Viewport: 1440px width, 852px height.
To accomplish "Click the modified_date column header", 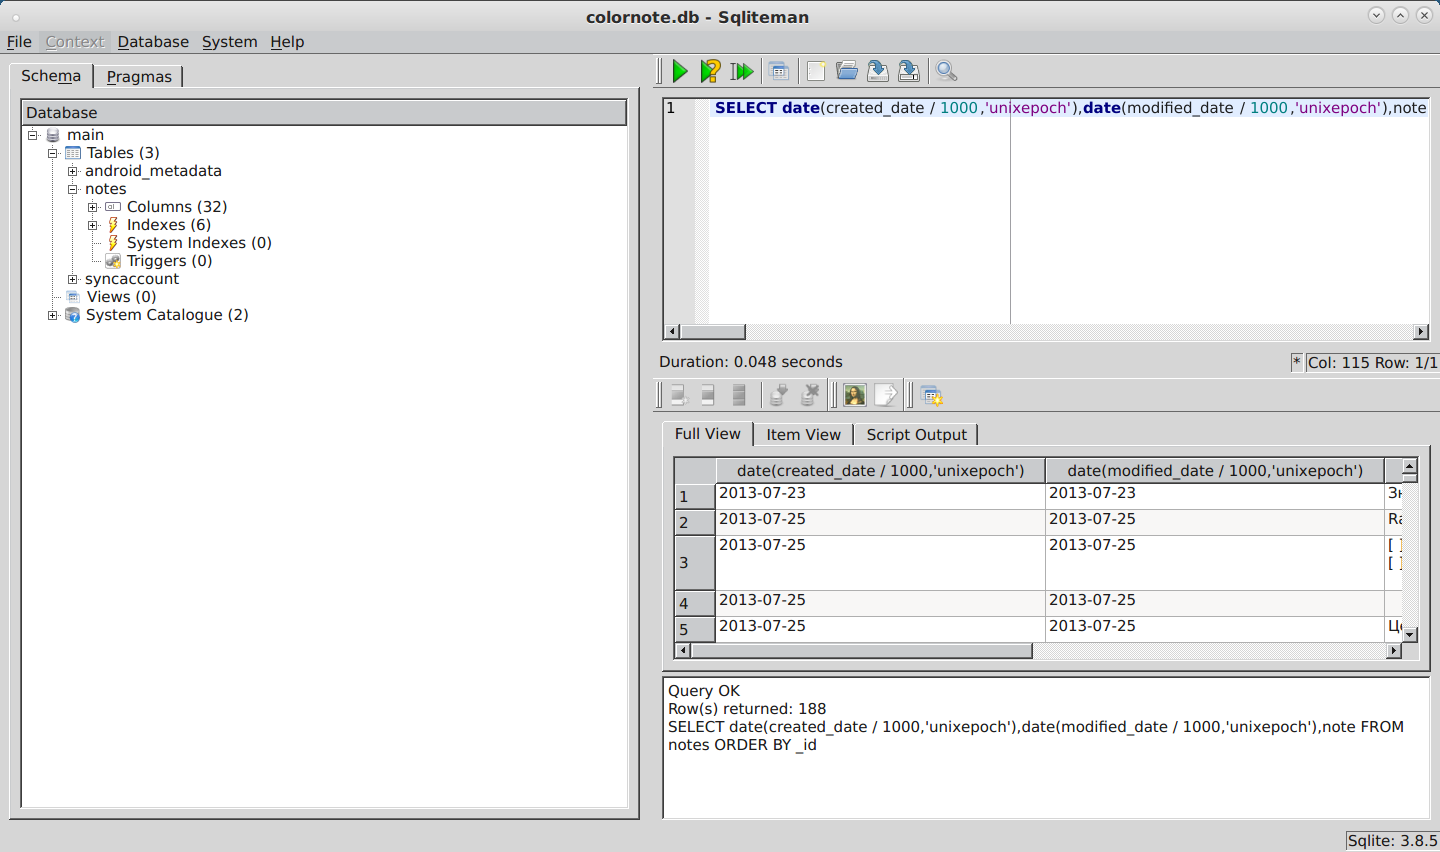I will [1215, 471].
